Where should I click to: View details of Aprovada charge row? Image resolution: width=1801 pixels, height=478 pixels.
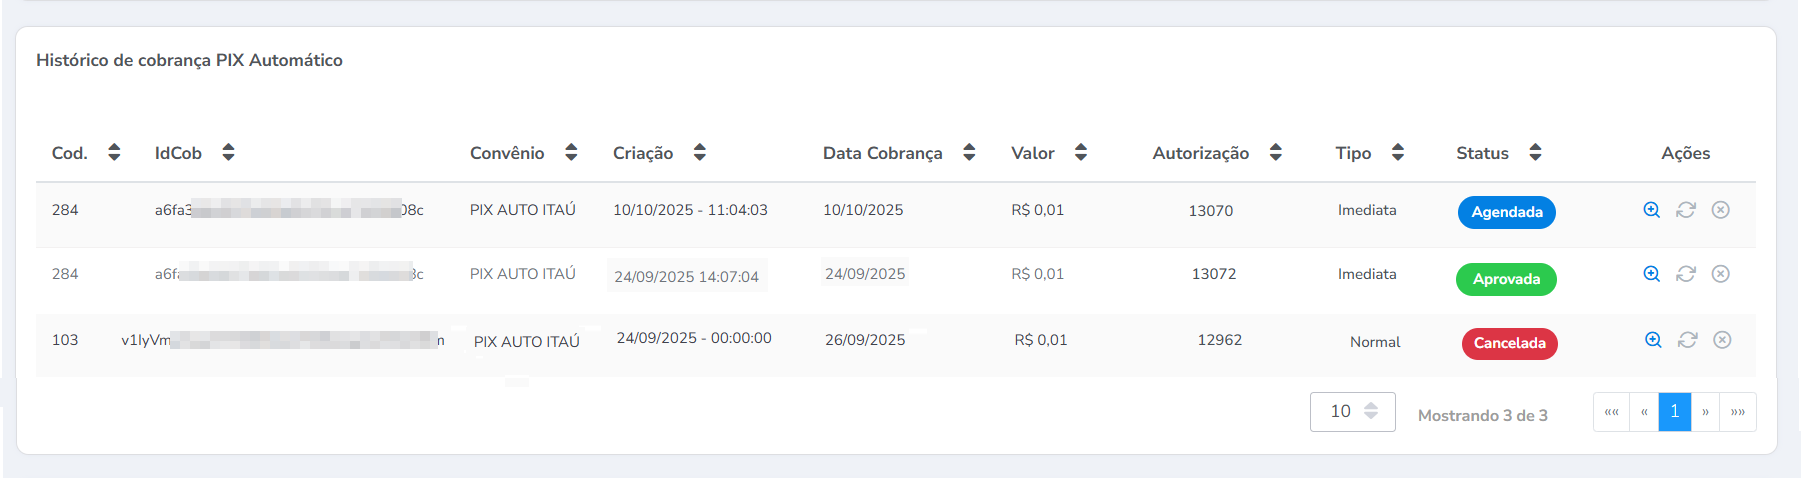click(1651, 274)
